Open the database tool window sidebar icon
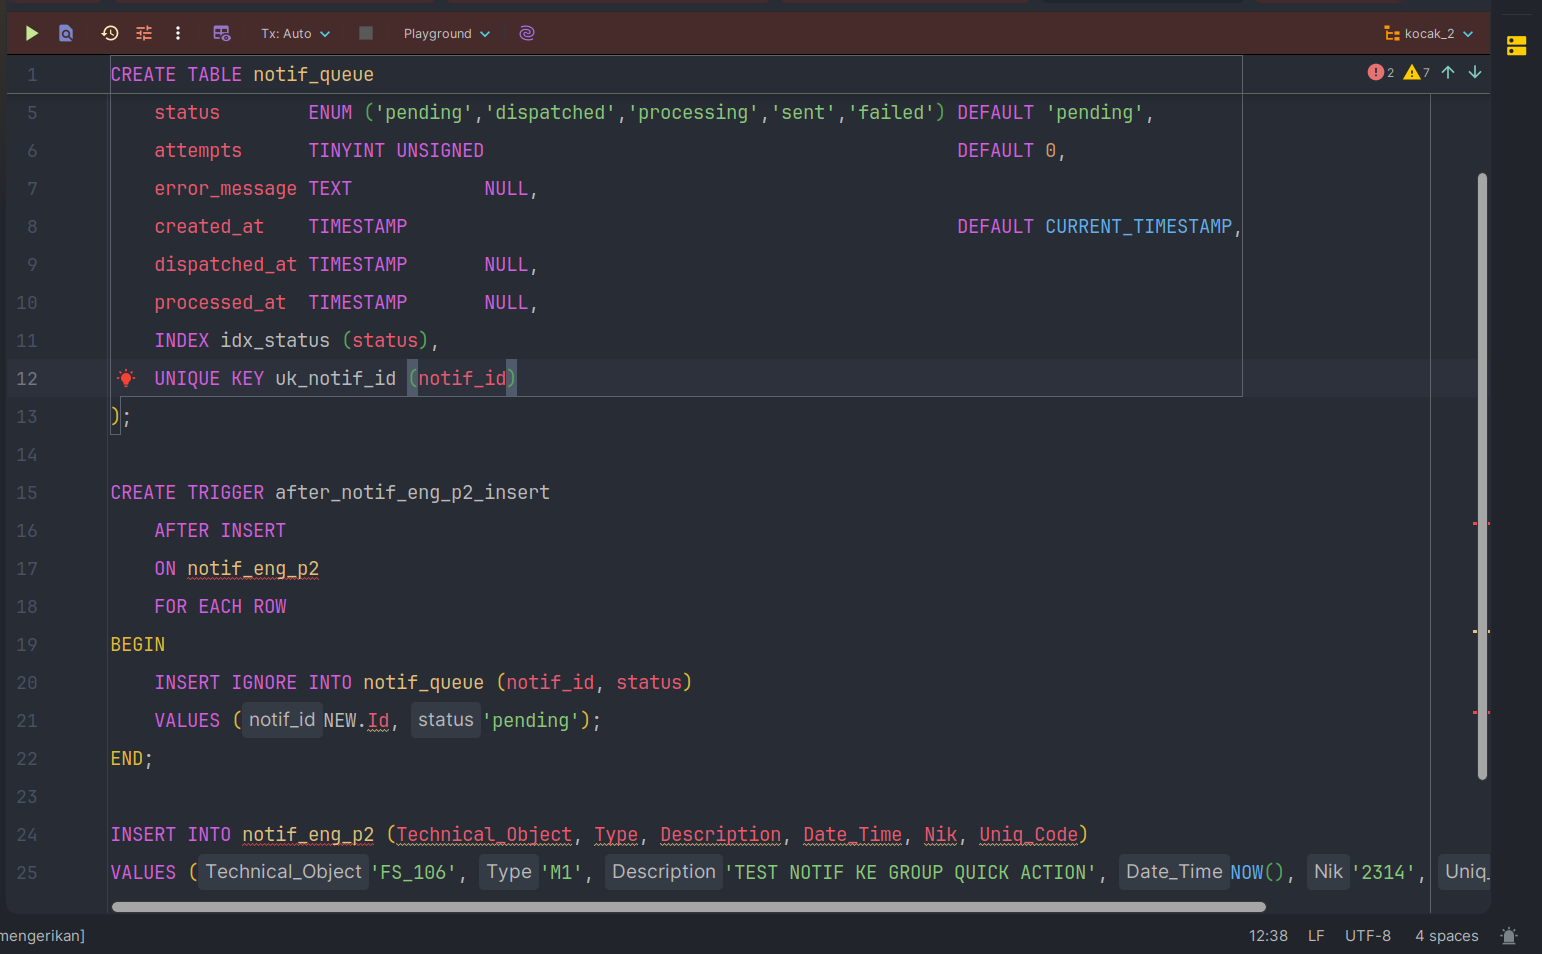The image size is (1542, 954). (1517, 46)
